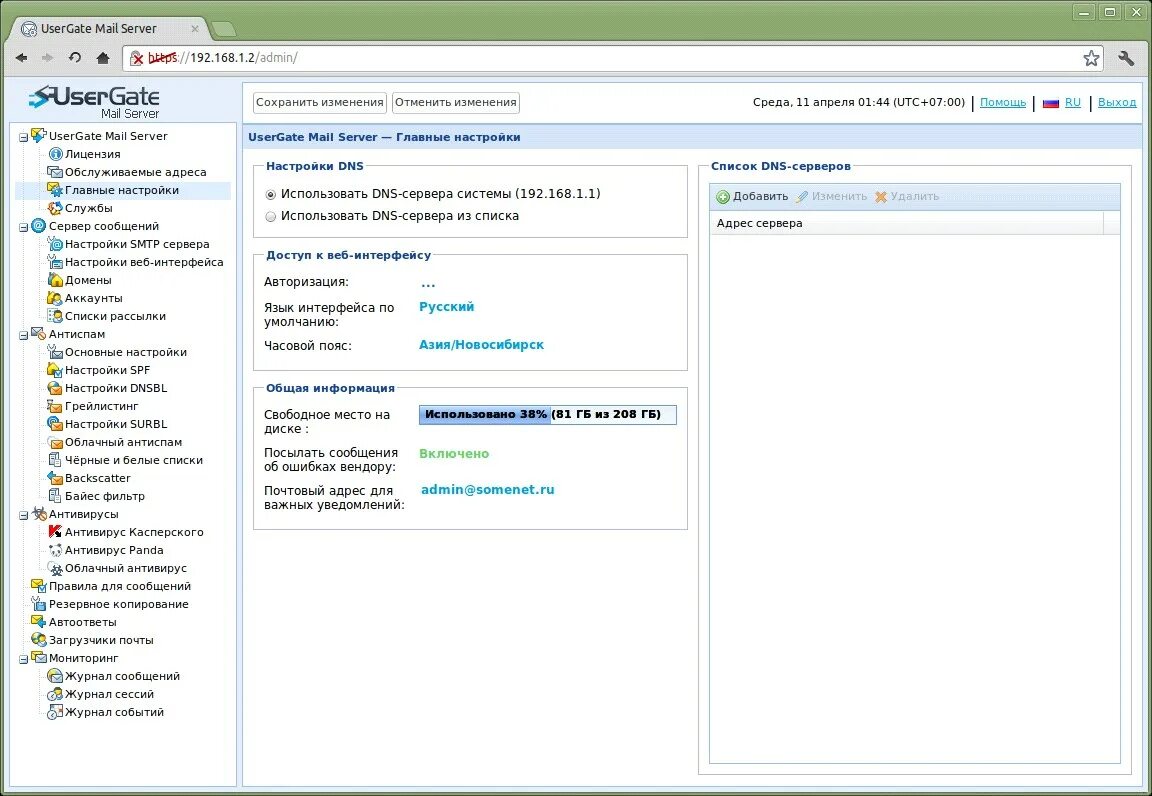Viewport: 1152px width, 796px height.
Task: Go to browser home page
Action: click(103, 57)
